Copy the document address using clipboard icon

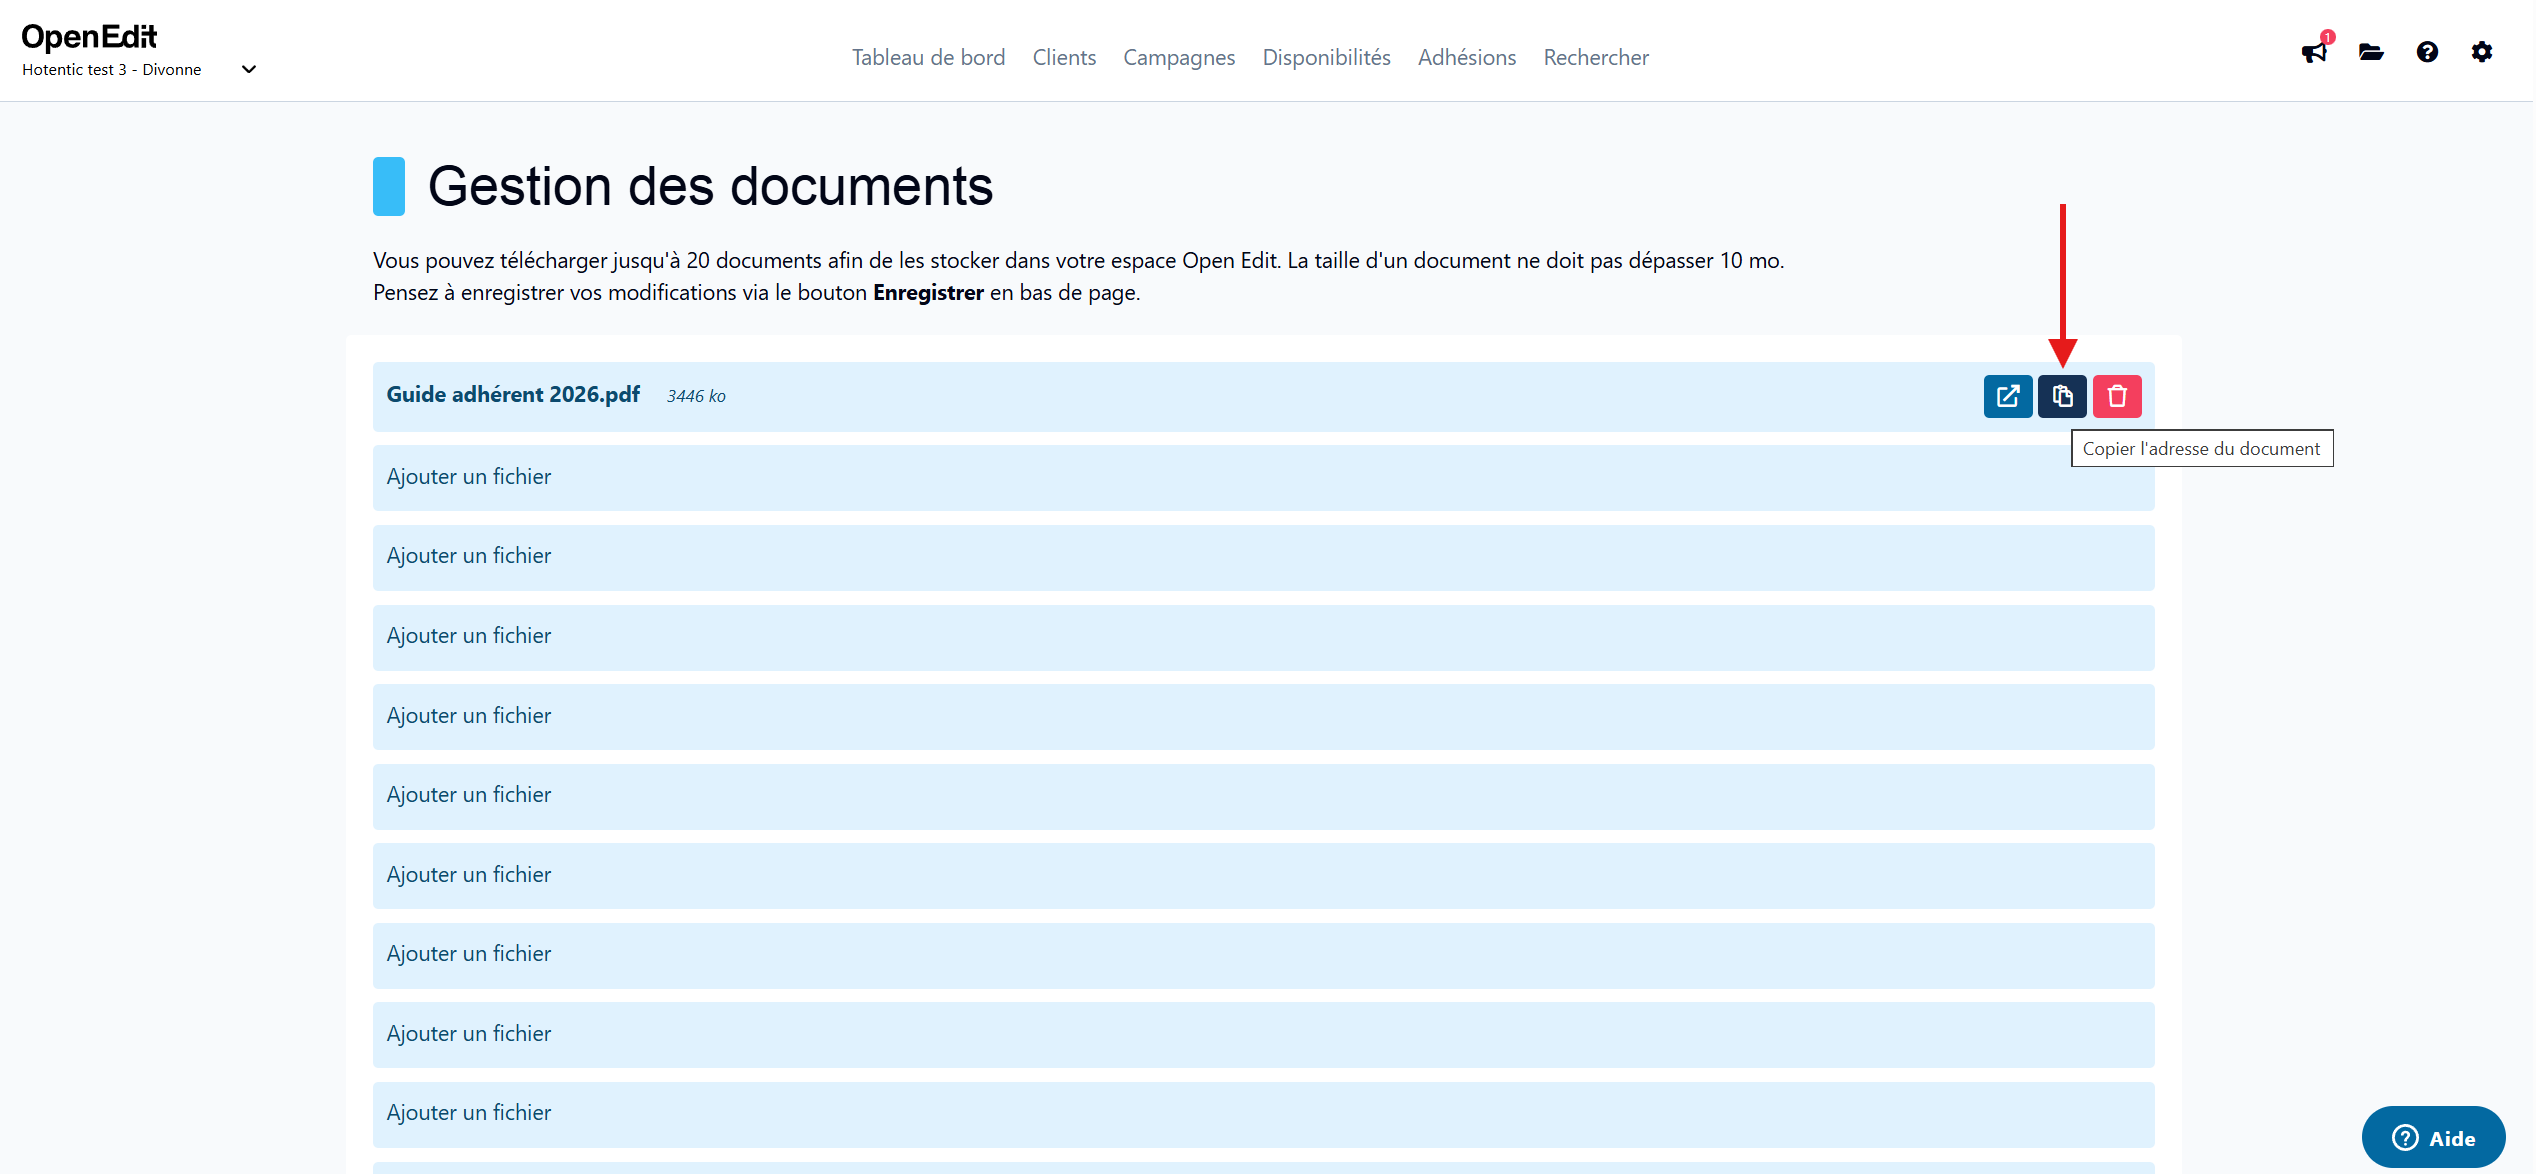click(2062, 396)
